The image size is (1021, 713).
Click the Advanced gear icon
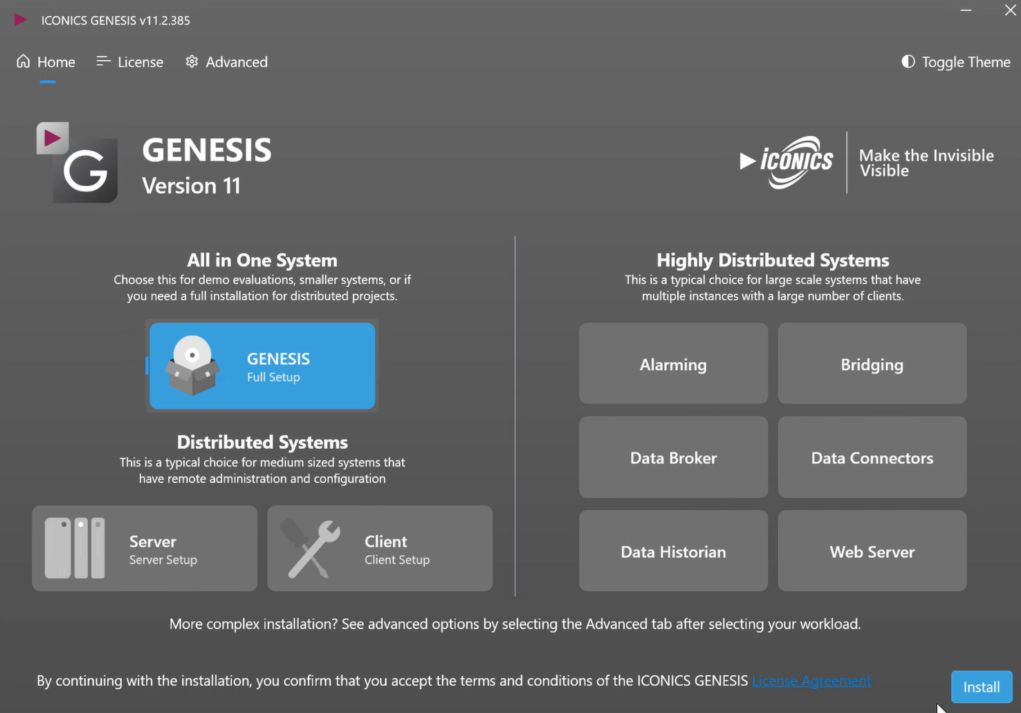click(191, 61)
